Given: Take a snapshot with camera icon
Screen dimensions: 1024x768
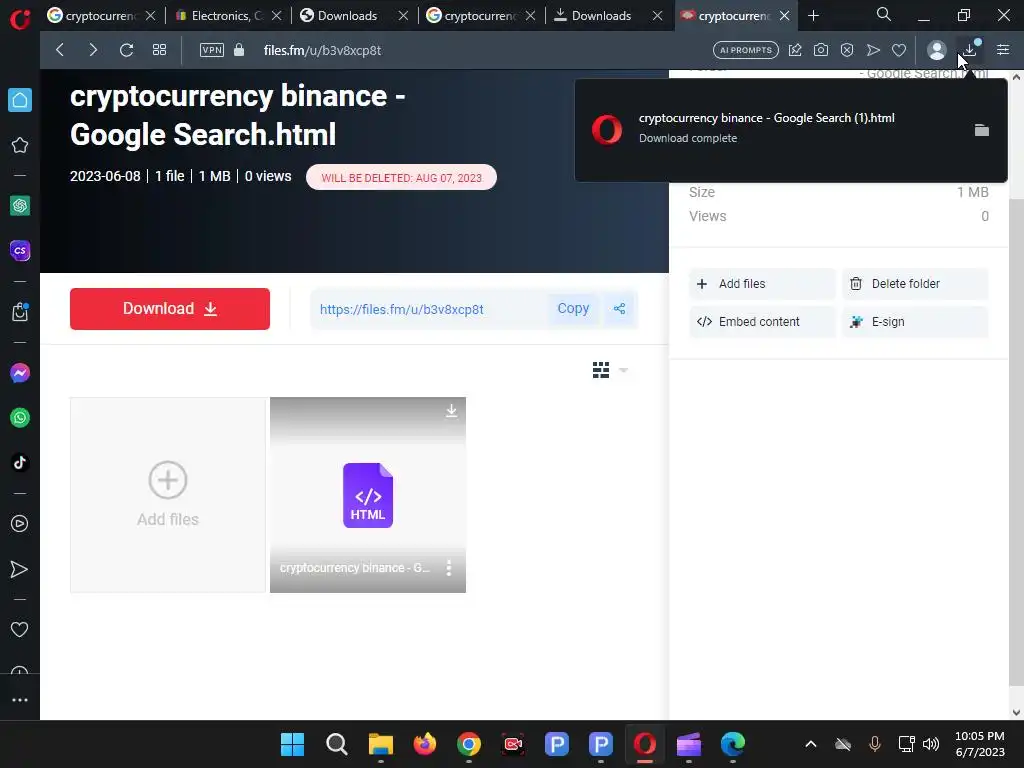Looking at the screenshot, I should pyautogui.click(x=821, y=50).
